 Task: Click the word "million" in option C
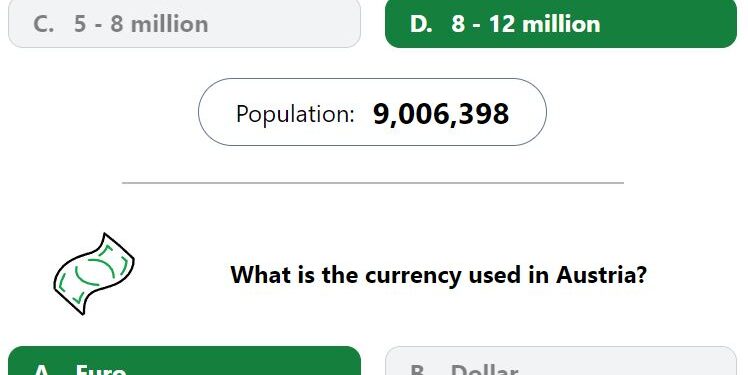click(169, 24)
